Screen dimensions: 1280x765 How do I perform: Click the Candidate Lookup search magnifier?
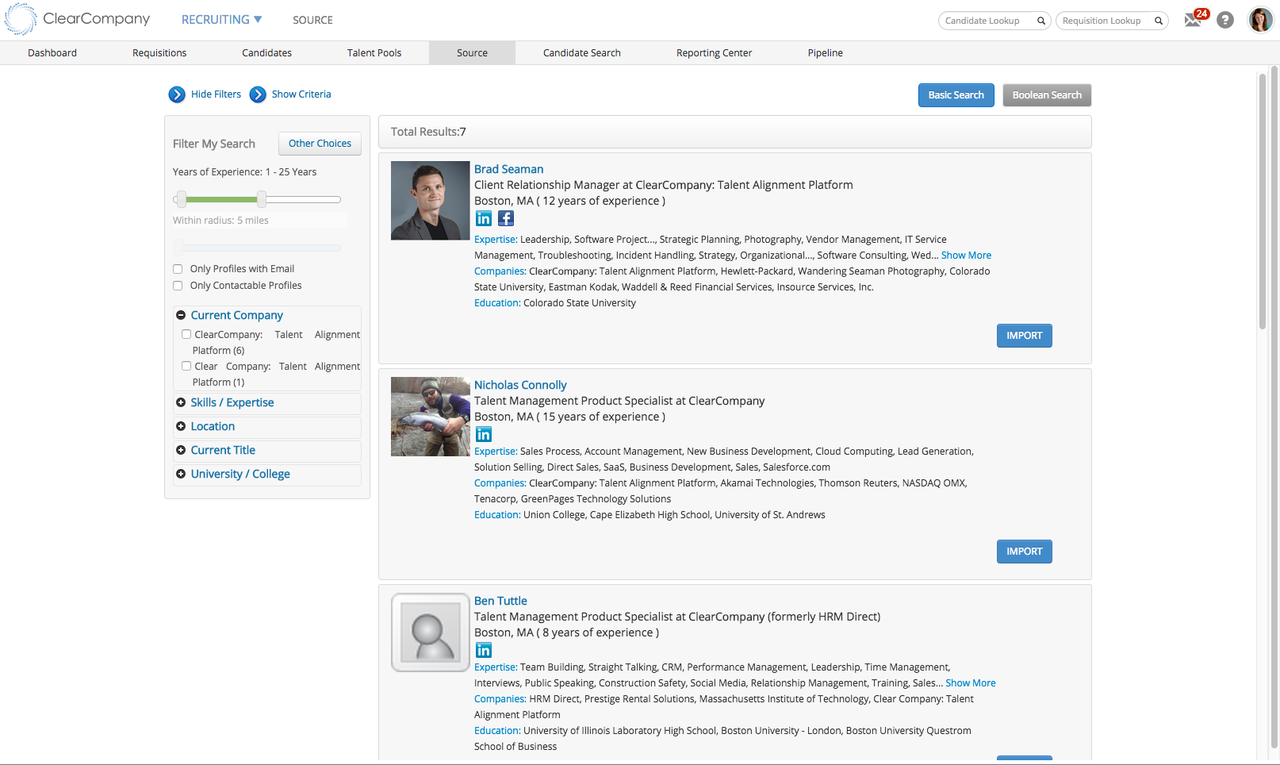1040,19
